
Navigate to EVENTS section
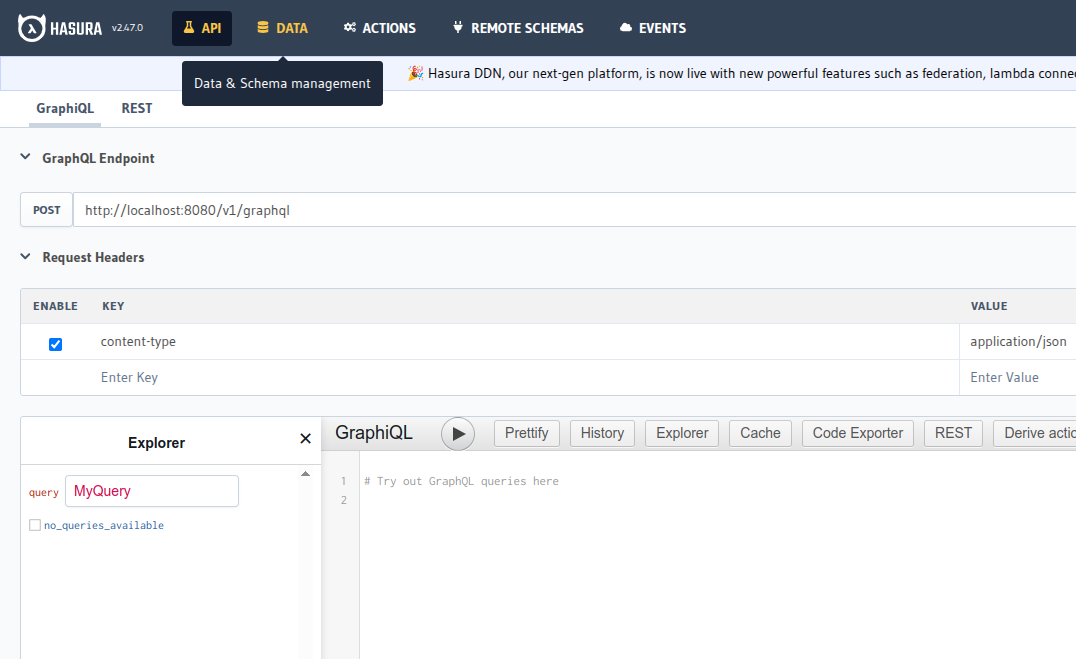tap(653, 28)
